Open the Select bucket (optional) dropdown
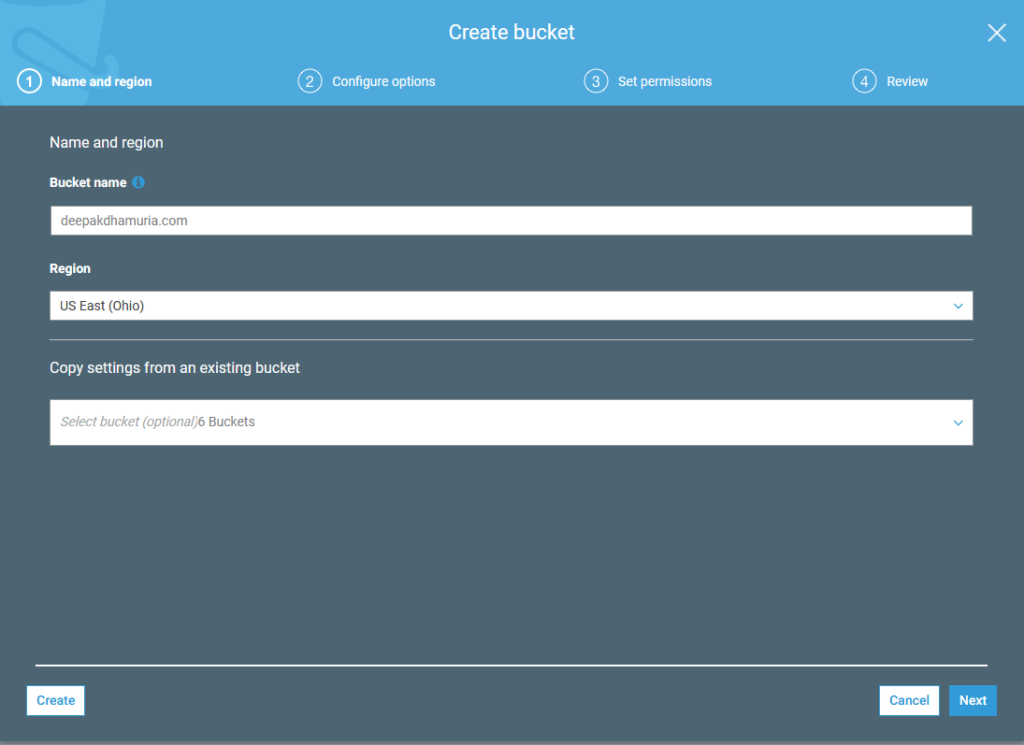Viewport: 1024px width, 745px height. [x=511, y=422]
